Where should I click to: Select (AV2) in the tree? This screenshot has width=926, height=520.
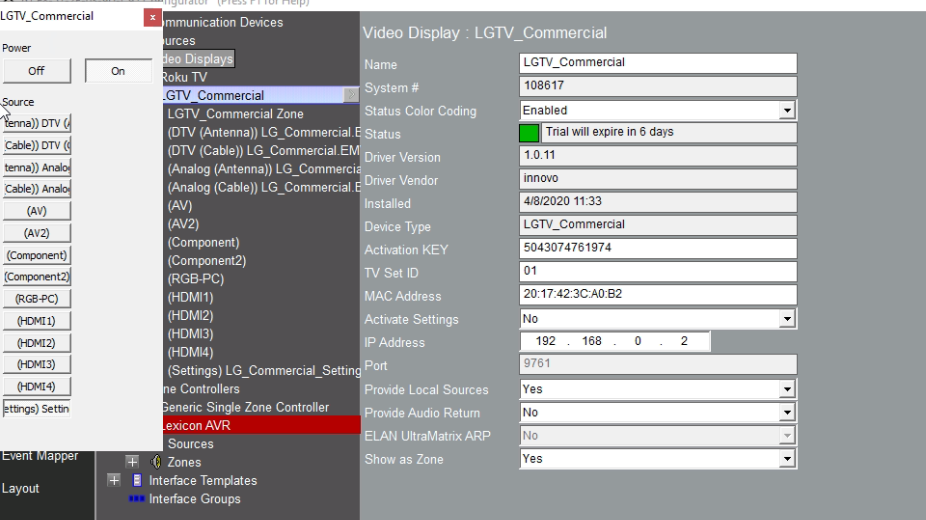(183, 224)
